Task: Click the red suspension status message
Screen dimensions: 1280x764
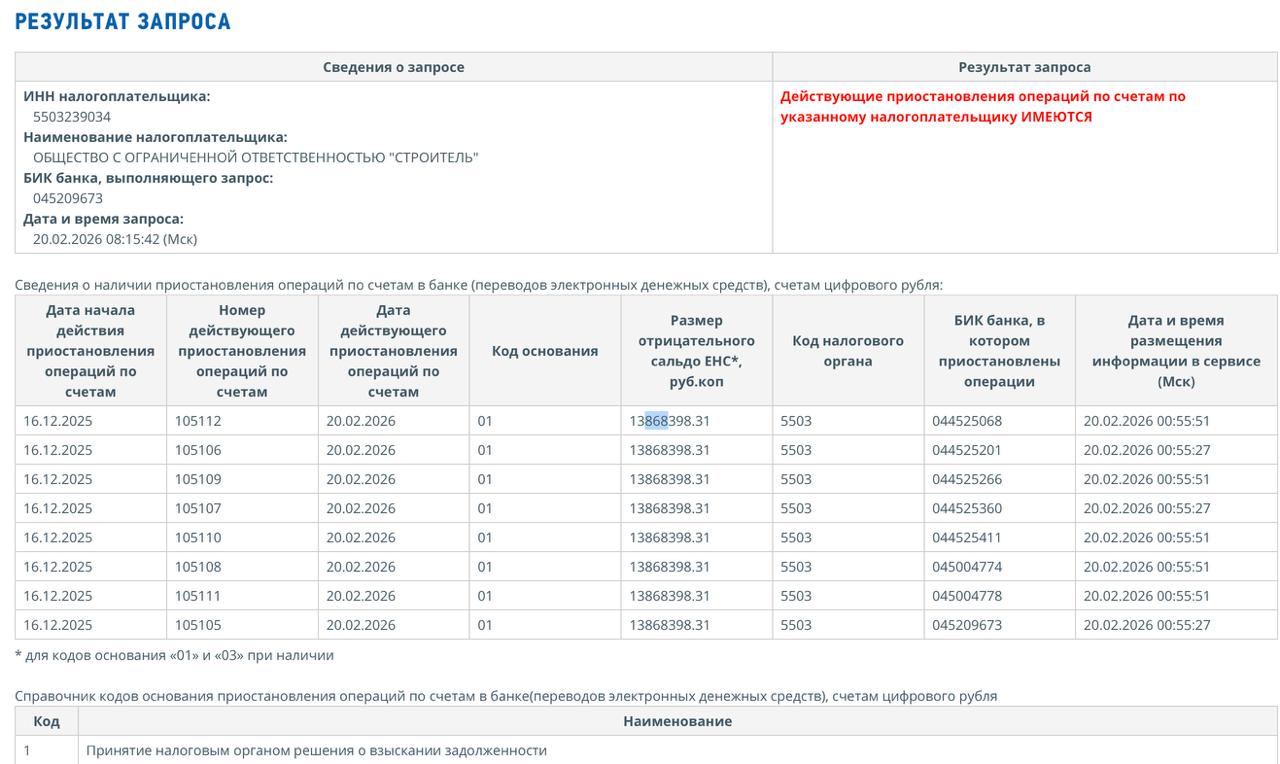Action: coord(982,107)
